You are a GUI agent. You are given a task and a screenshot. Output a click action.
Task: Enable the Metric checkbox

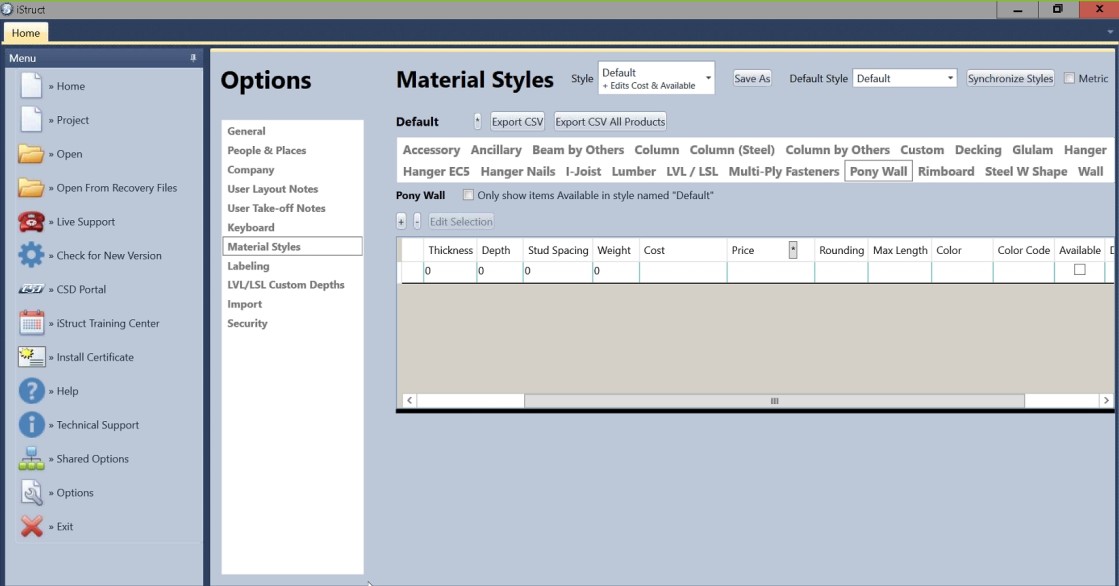[x=1069, y=78]
